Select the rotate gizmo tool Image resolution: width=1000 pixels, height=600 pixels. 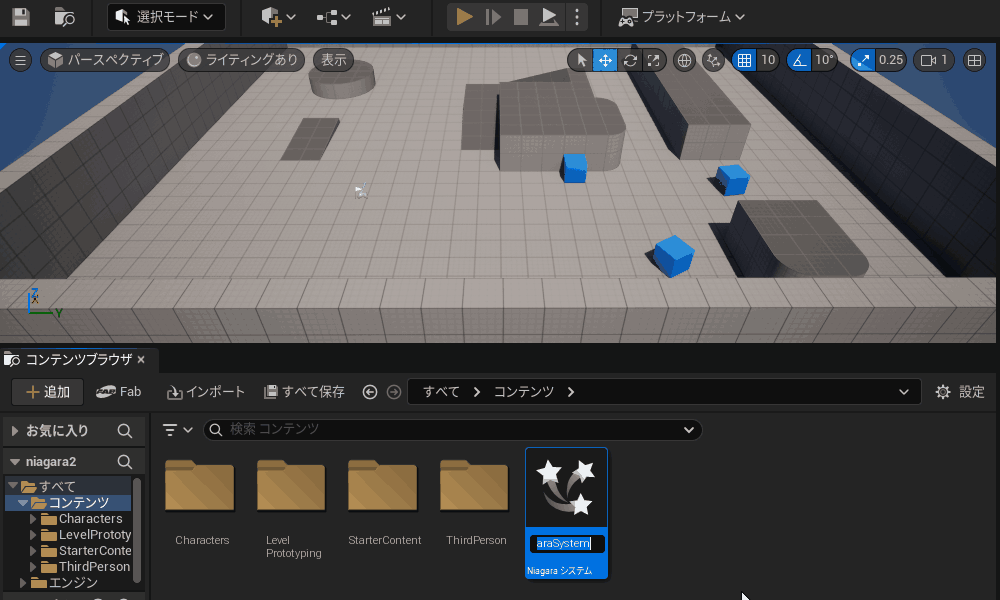pyautogui.click(x=630, y=60)
